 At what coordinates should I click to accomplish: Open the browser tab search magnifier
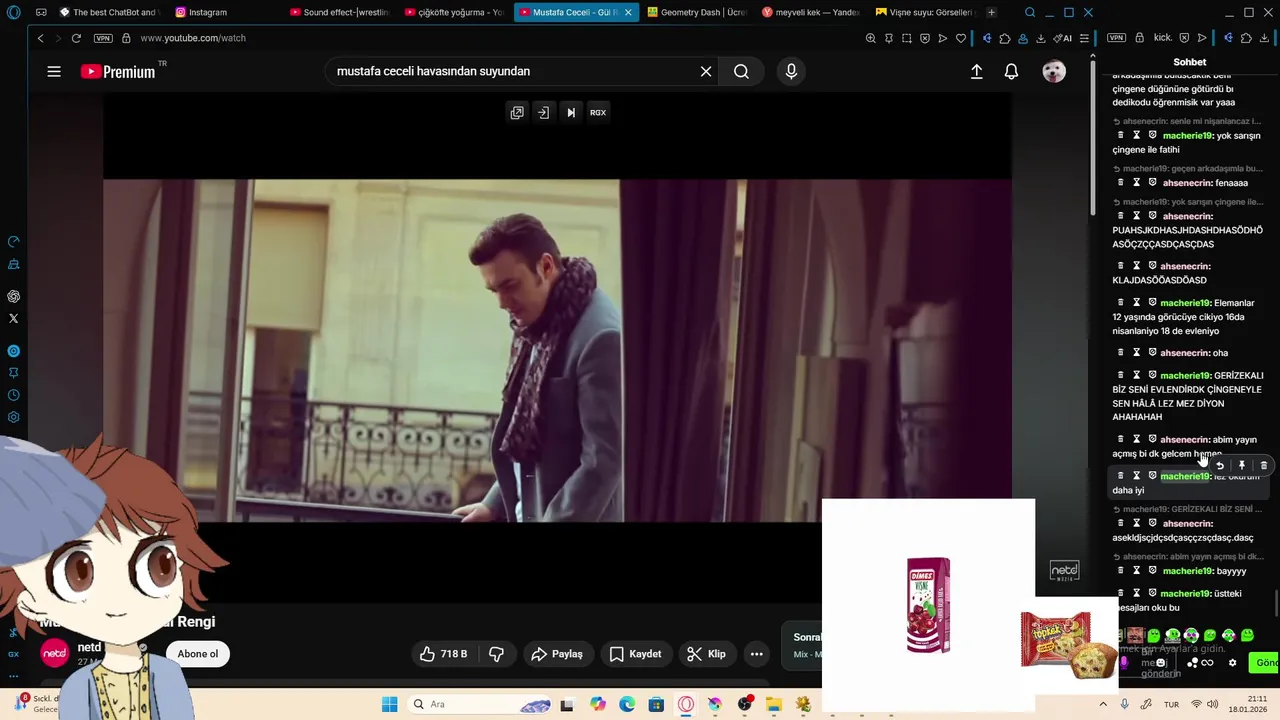[x=1030, y=12]
